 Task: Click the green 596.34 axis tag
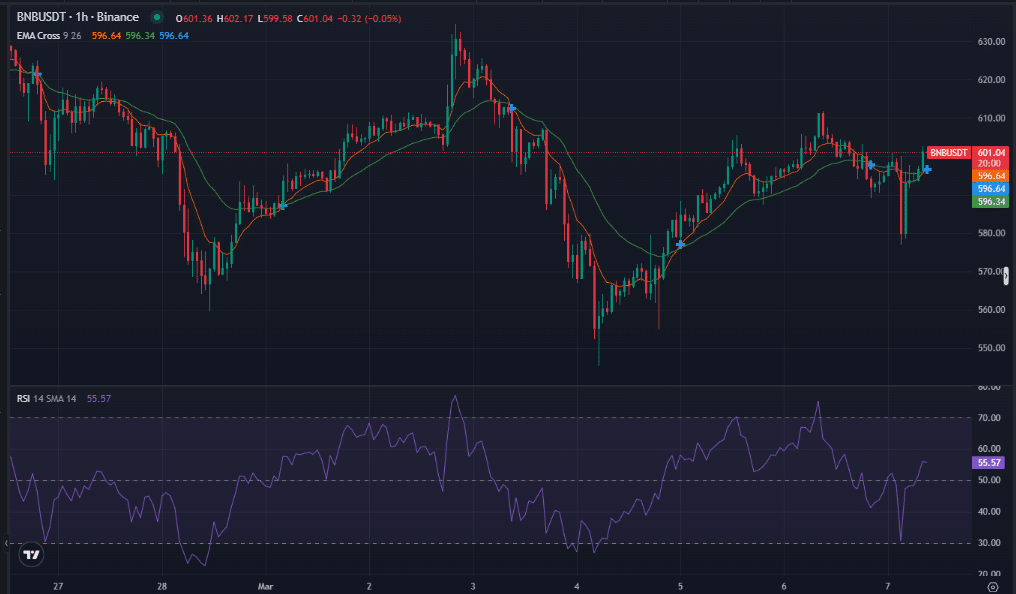click(x=991, y=202)
